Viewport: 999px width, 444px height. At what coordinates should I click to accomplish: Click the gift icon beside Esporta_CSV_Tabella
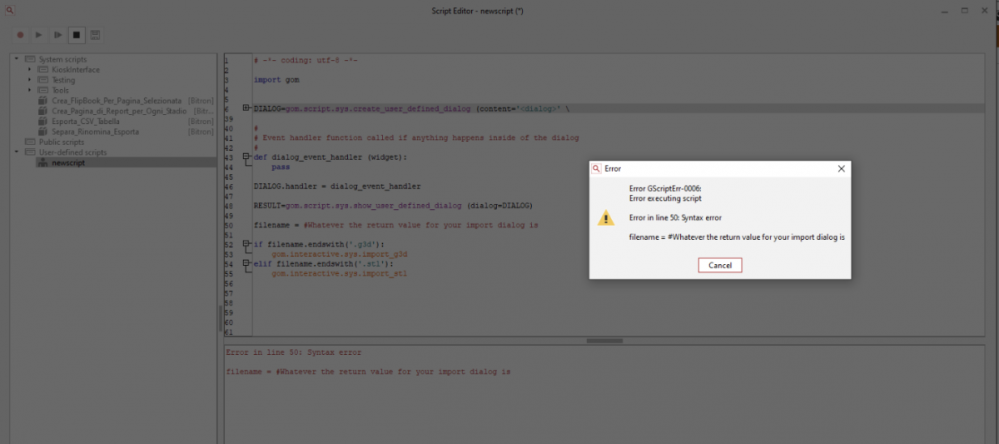[x=43, y=121]
